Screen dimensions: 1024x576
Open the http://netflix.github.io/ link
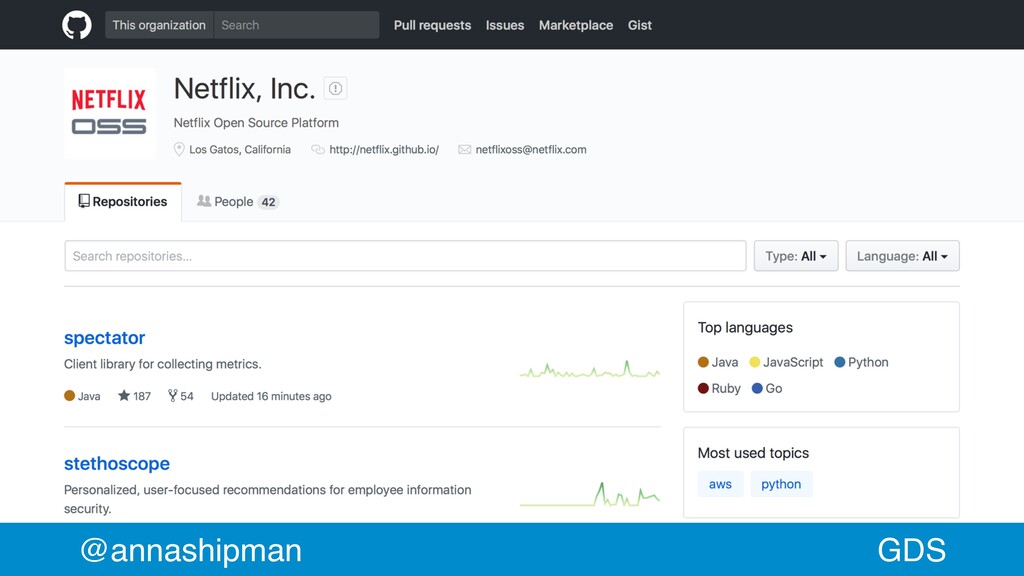(384, 150)
